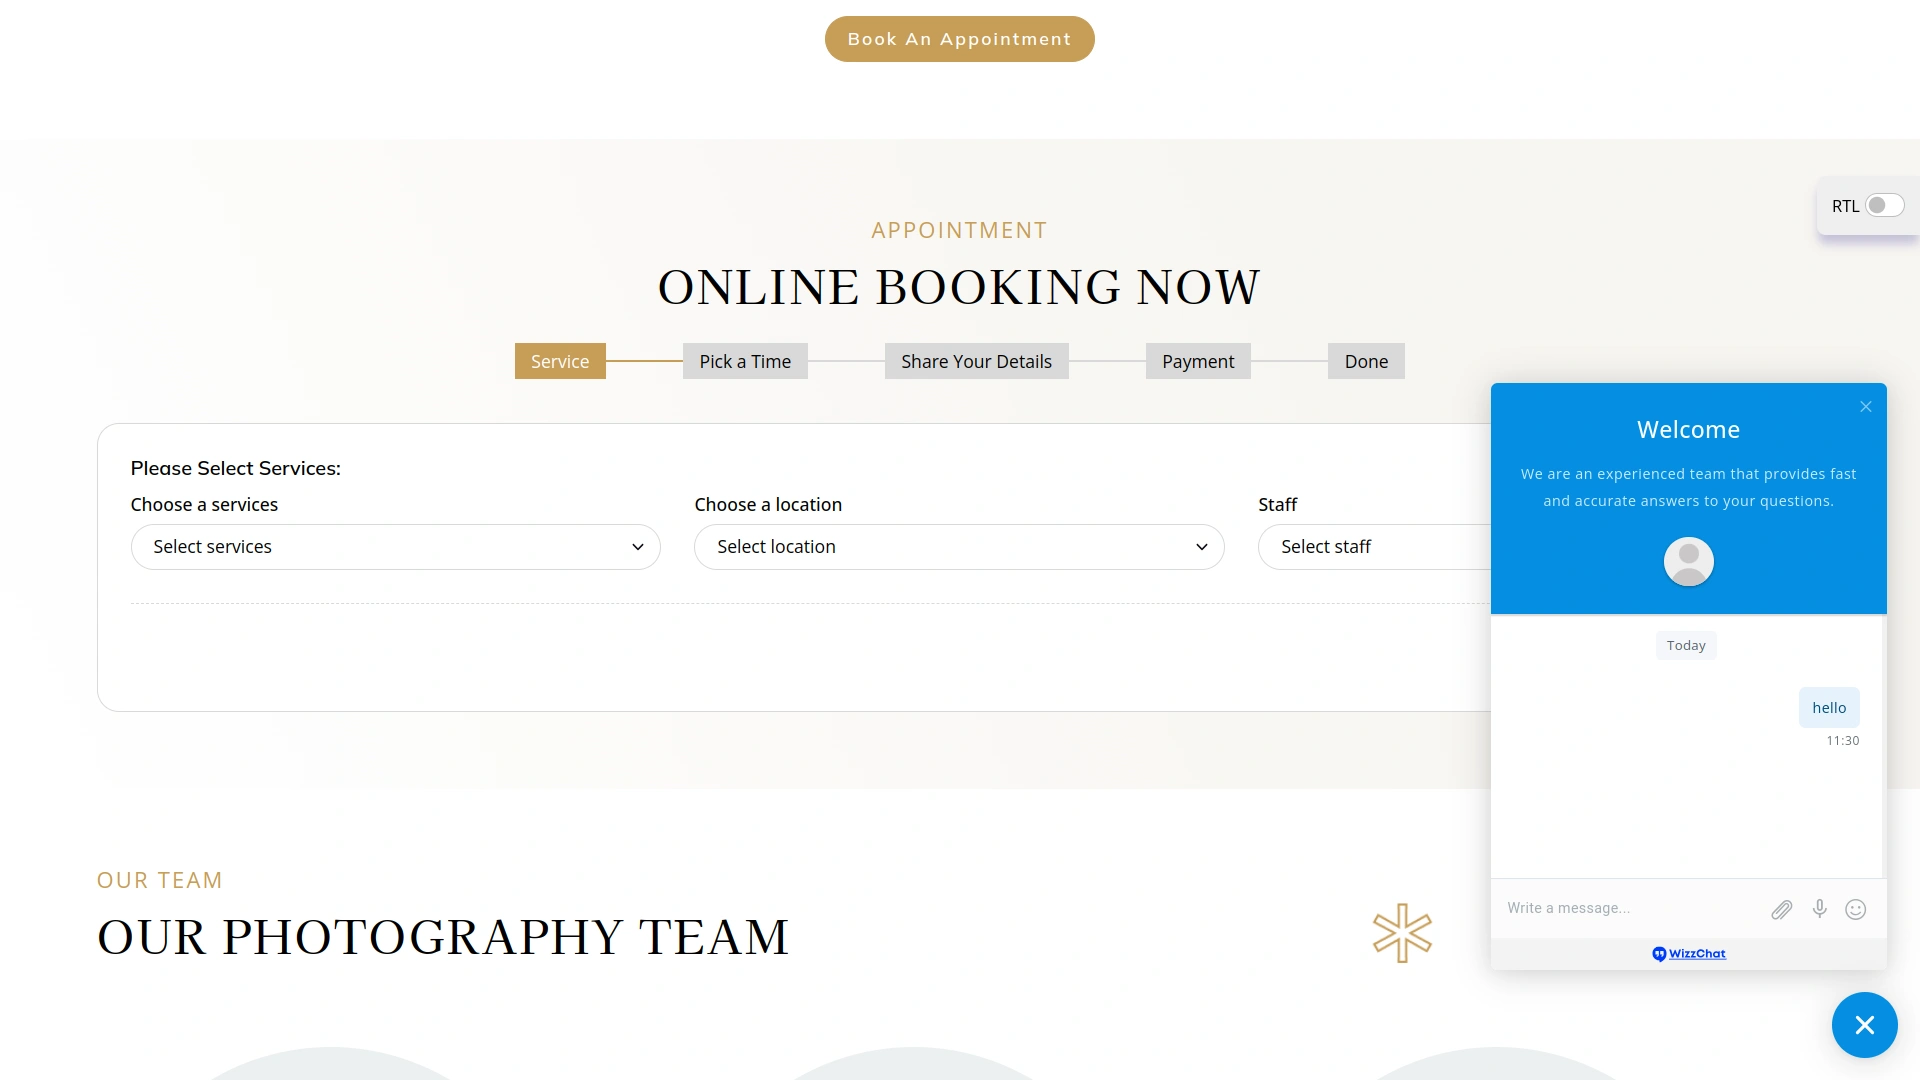Click the agent avatar in chat header
The height and width of the screenshot is (1080, 1920).
click(x=1688, y=562)
